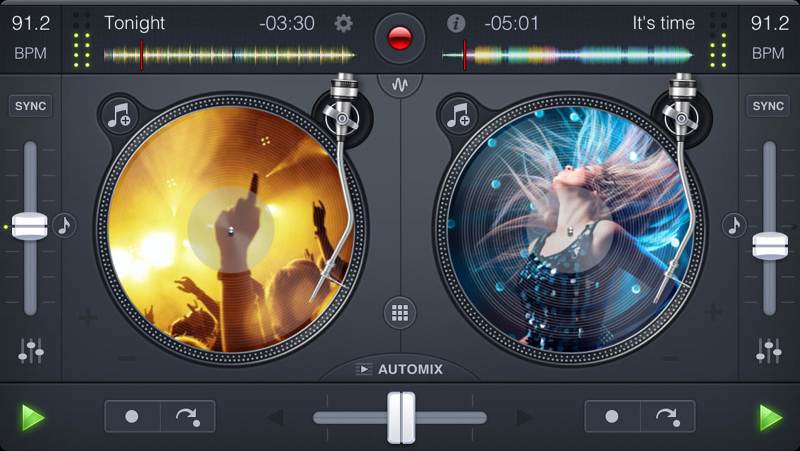
Task: Play the left deck
Action: (x=32, y=418)
